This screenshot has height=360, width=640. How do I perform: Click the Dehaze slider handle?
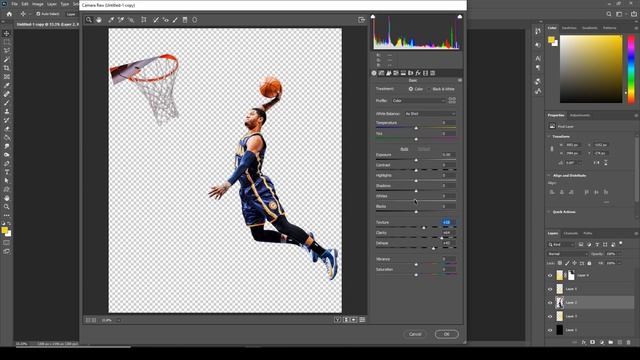(x=433, y=248)
